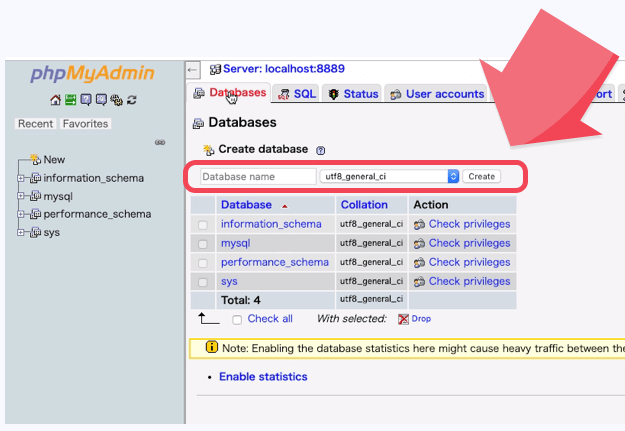This screenshot has width=625, height=431.
Task: Open the MySQL documentation icon
Action: [101, 100]
